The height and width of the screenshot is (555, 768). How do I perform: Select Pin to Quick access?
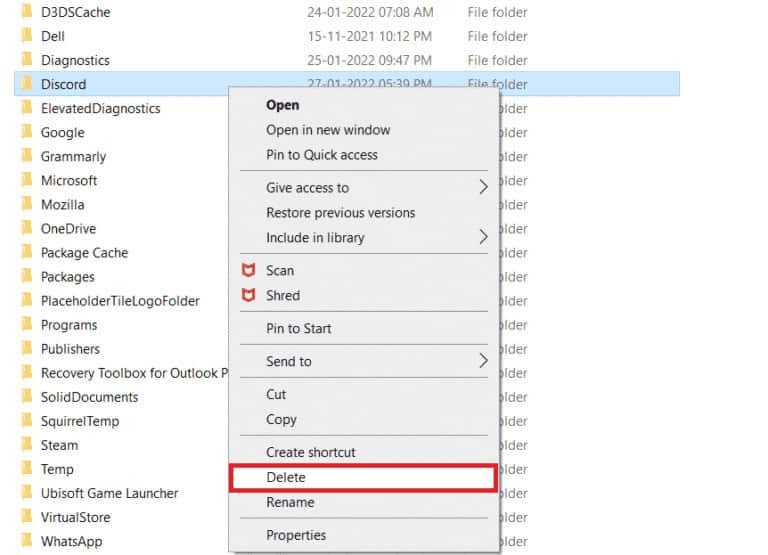click(x=364, y=155)
